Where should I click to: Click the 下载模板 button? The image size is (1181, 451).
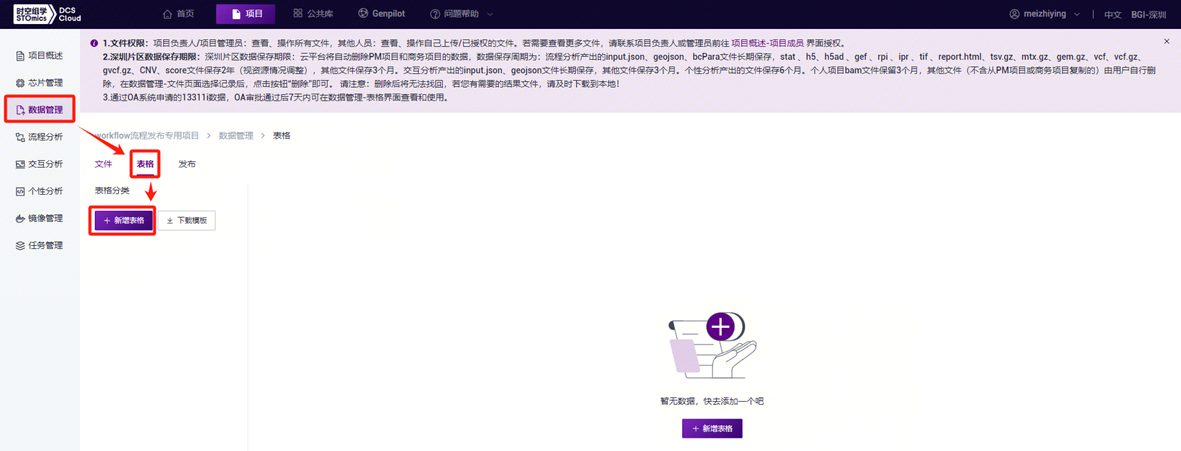[186, 220]
